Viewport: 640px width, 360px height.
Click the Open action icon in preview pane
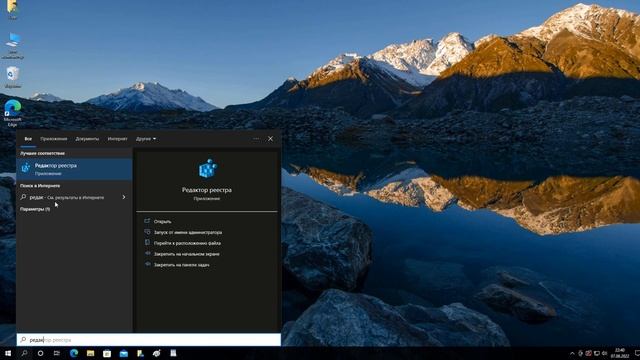click(x=147, y=221)
